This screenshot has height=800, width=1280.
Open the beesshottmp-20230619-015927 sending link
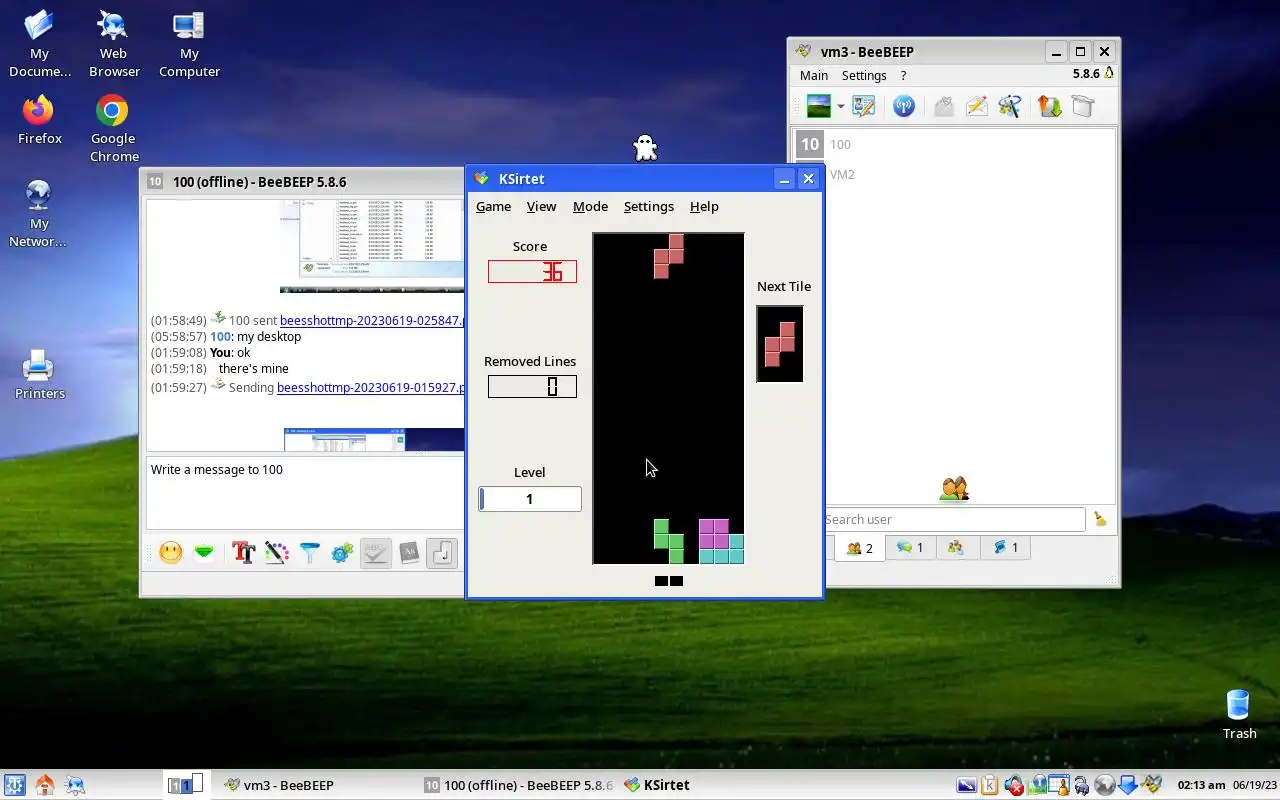pos(370,387)
